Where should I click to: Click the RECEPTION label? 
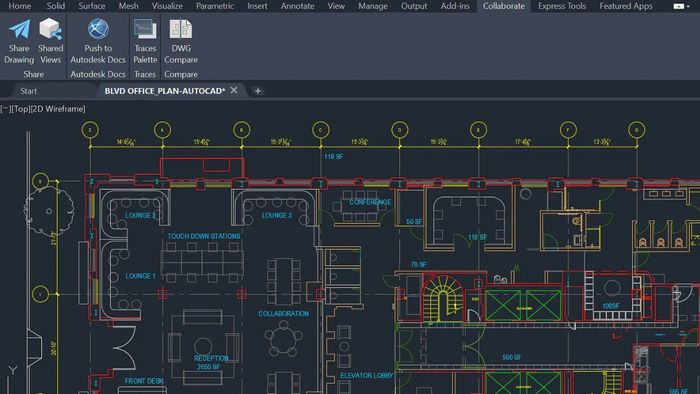pyautogui.click(x=211, y=358)
